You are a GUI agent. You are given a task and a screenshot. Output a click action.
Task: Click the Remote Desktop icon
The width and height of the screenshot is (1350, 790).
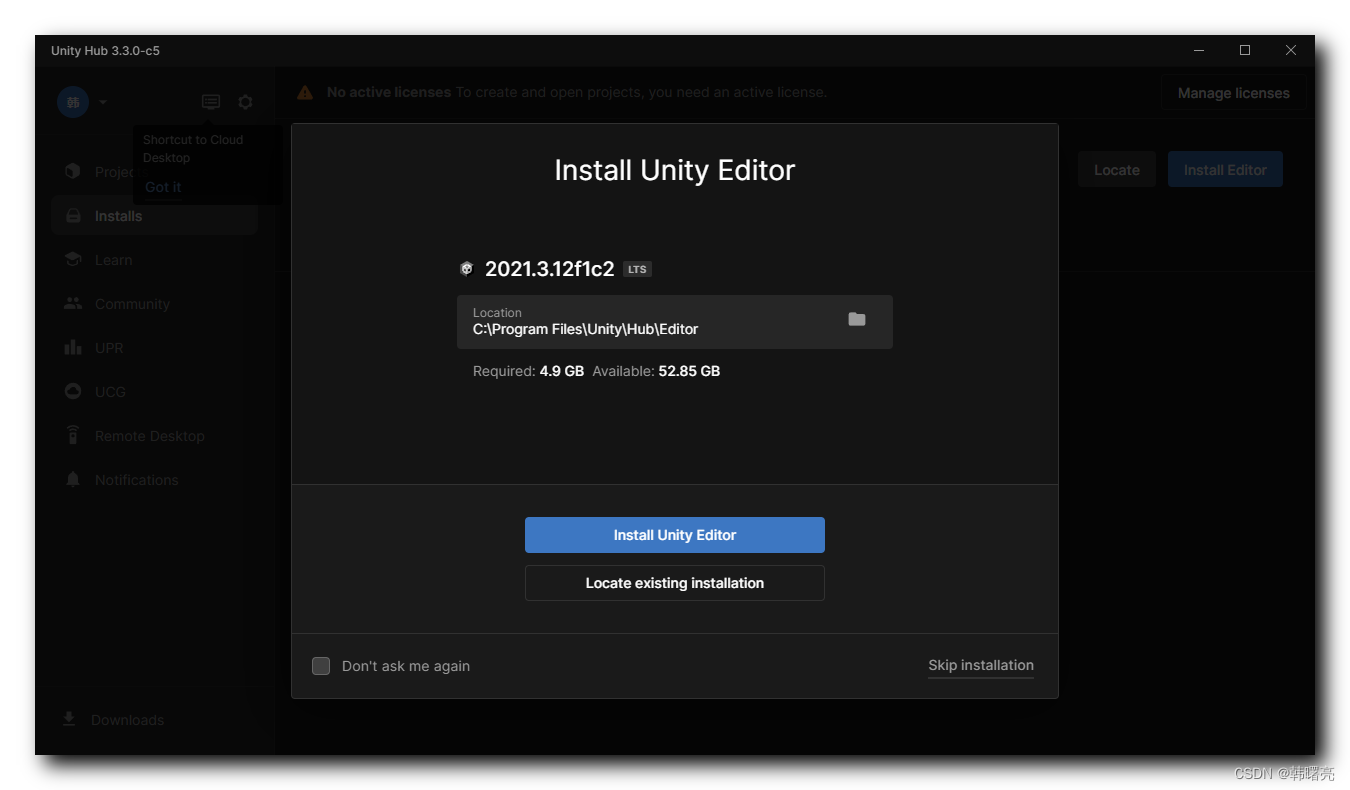[73, 435]
